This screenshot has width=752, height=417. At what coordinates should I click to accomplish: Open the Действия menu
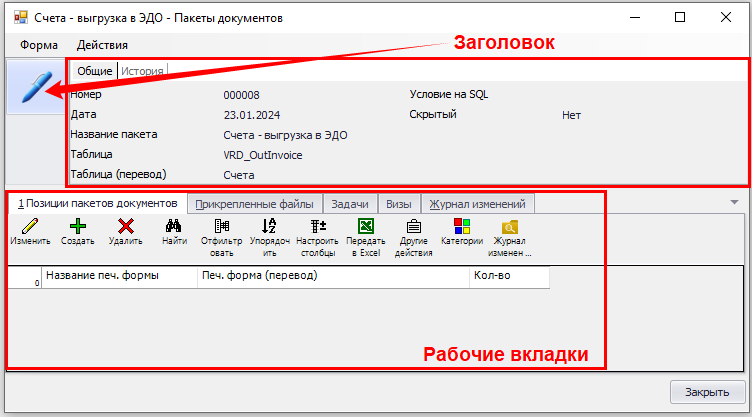click(x=102, y=45)
